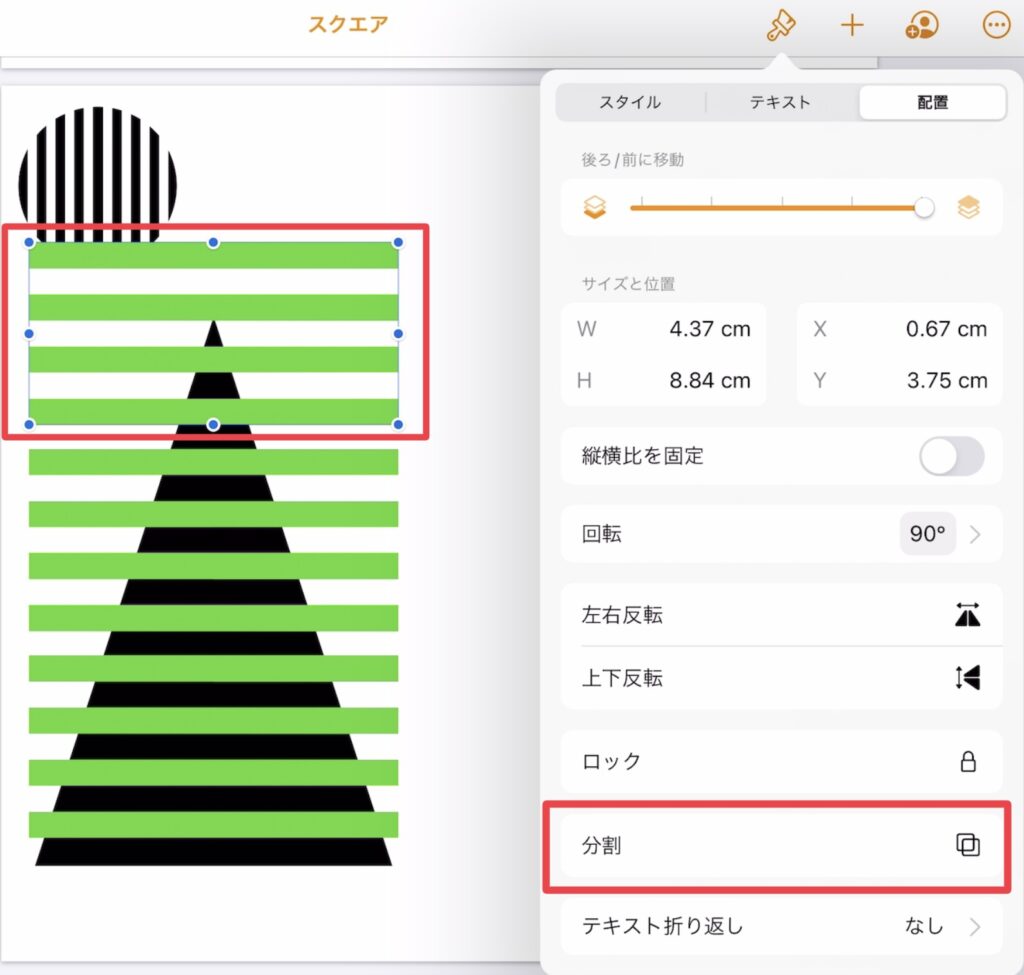Tap the 分割 overlapping squares icon
1024x975 pixels.
coord(968,844)
